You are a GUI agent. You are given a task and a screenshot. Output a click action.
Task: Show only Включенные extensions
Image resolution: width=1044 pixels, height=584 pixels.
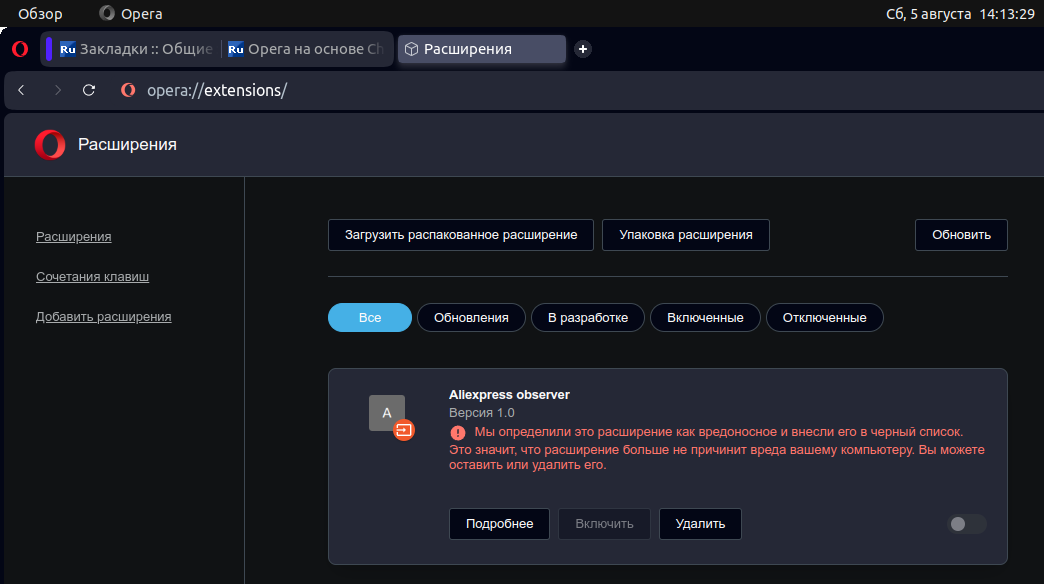point(705,318)
